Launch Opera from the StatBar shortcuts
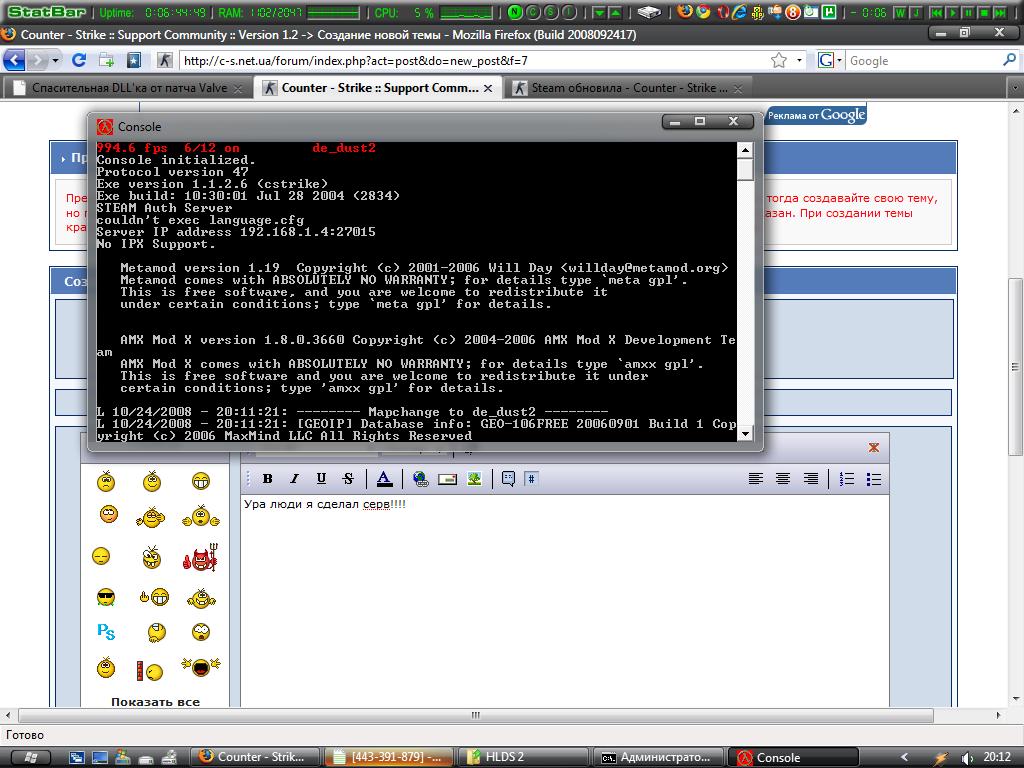The width and height of the screenshot is (1024, 768). coord(722,12)
